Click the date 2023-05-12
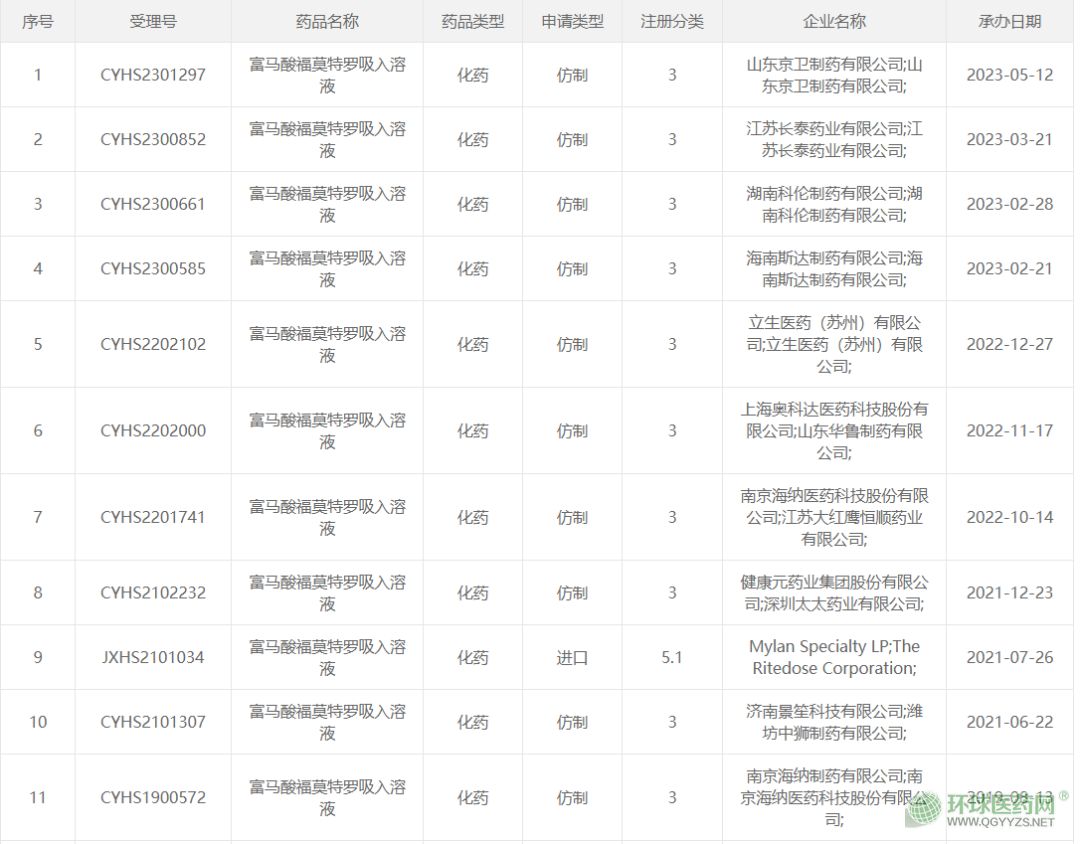This screenshot has height=844, width=1080. click(x=1009, y=75)
